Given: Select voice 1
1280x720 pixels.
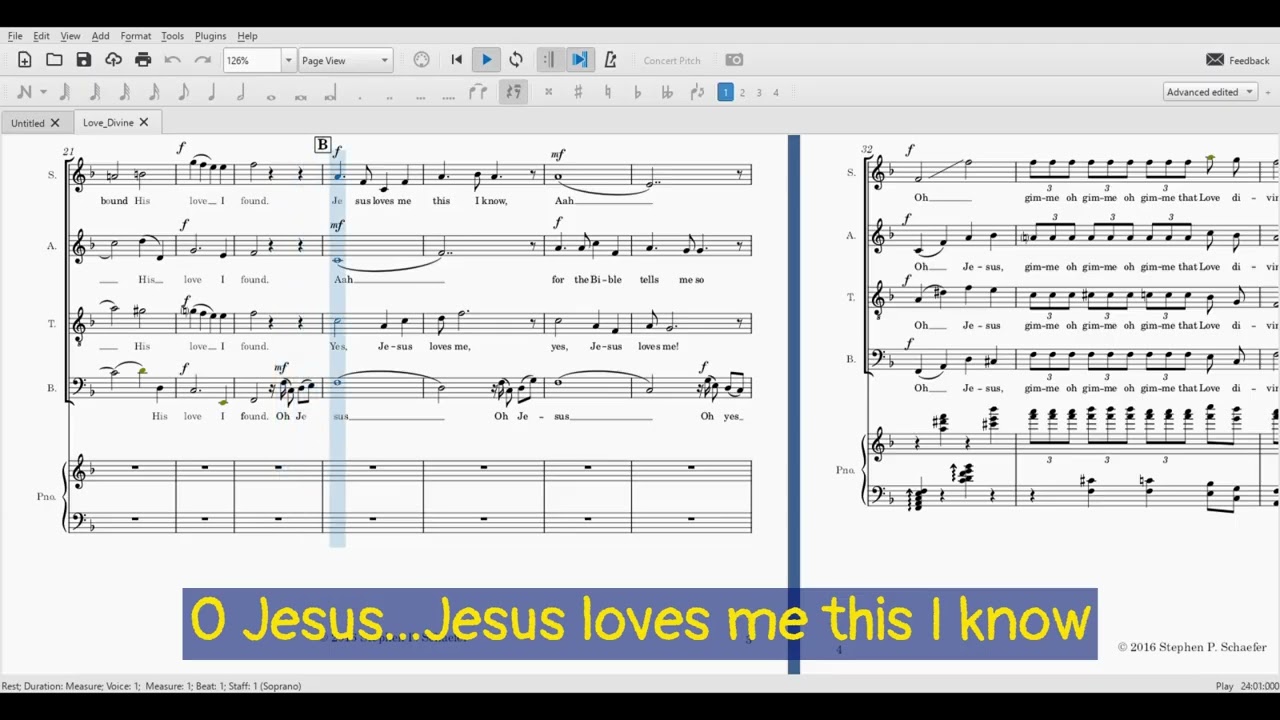Looking at the screenshot, I should pyautogui.click(x=725, y=92).
